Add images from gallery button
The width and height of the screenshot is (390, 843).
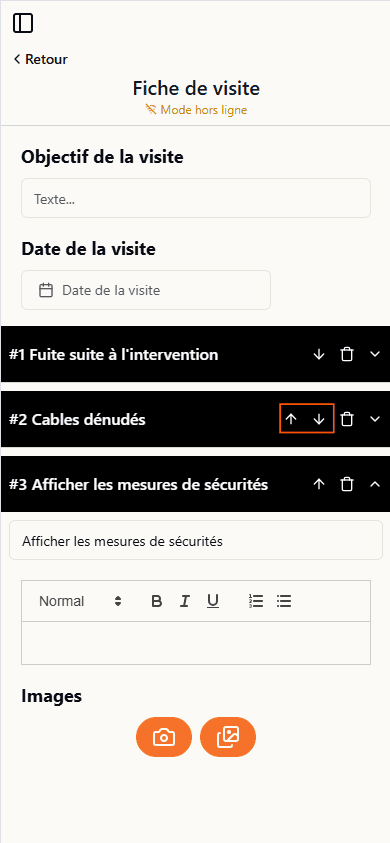(x=228, y=737)
